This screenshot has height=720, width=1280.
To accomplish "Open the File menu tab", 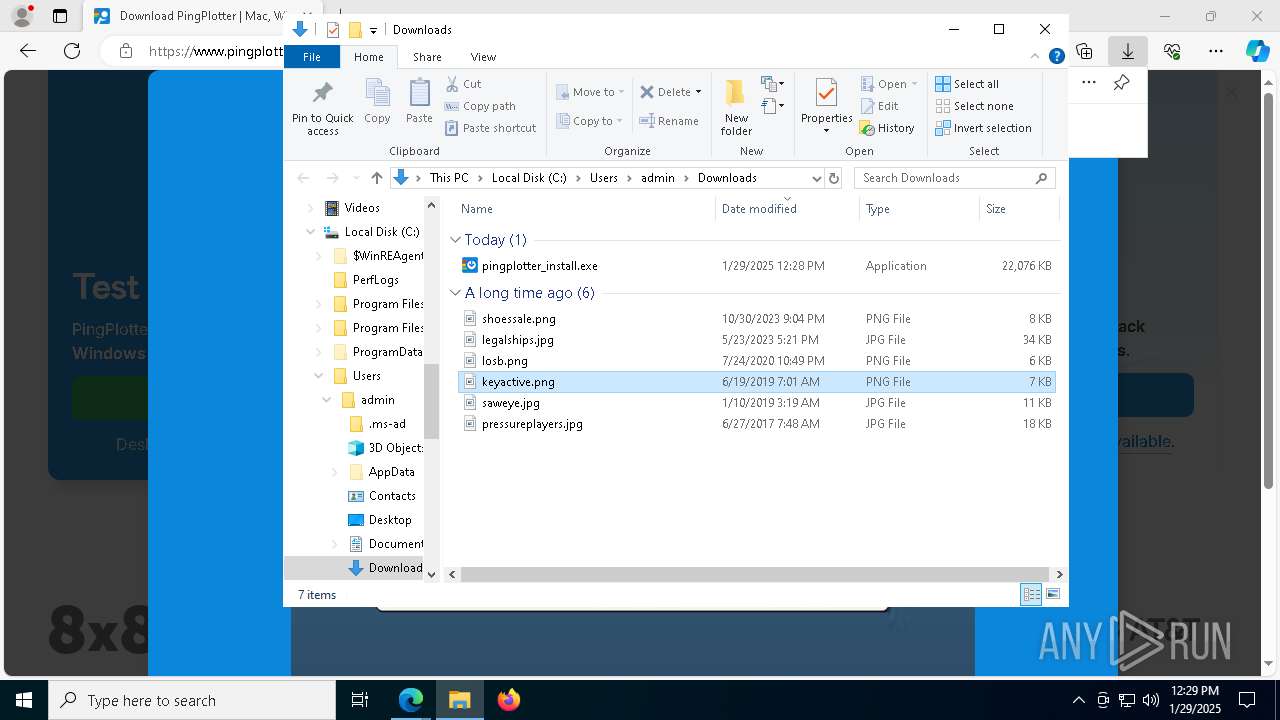I will pos(312,57).
